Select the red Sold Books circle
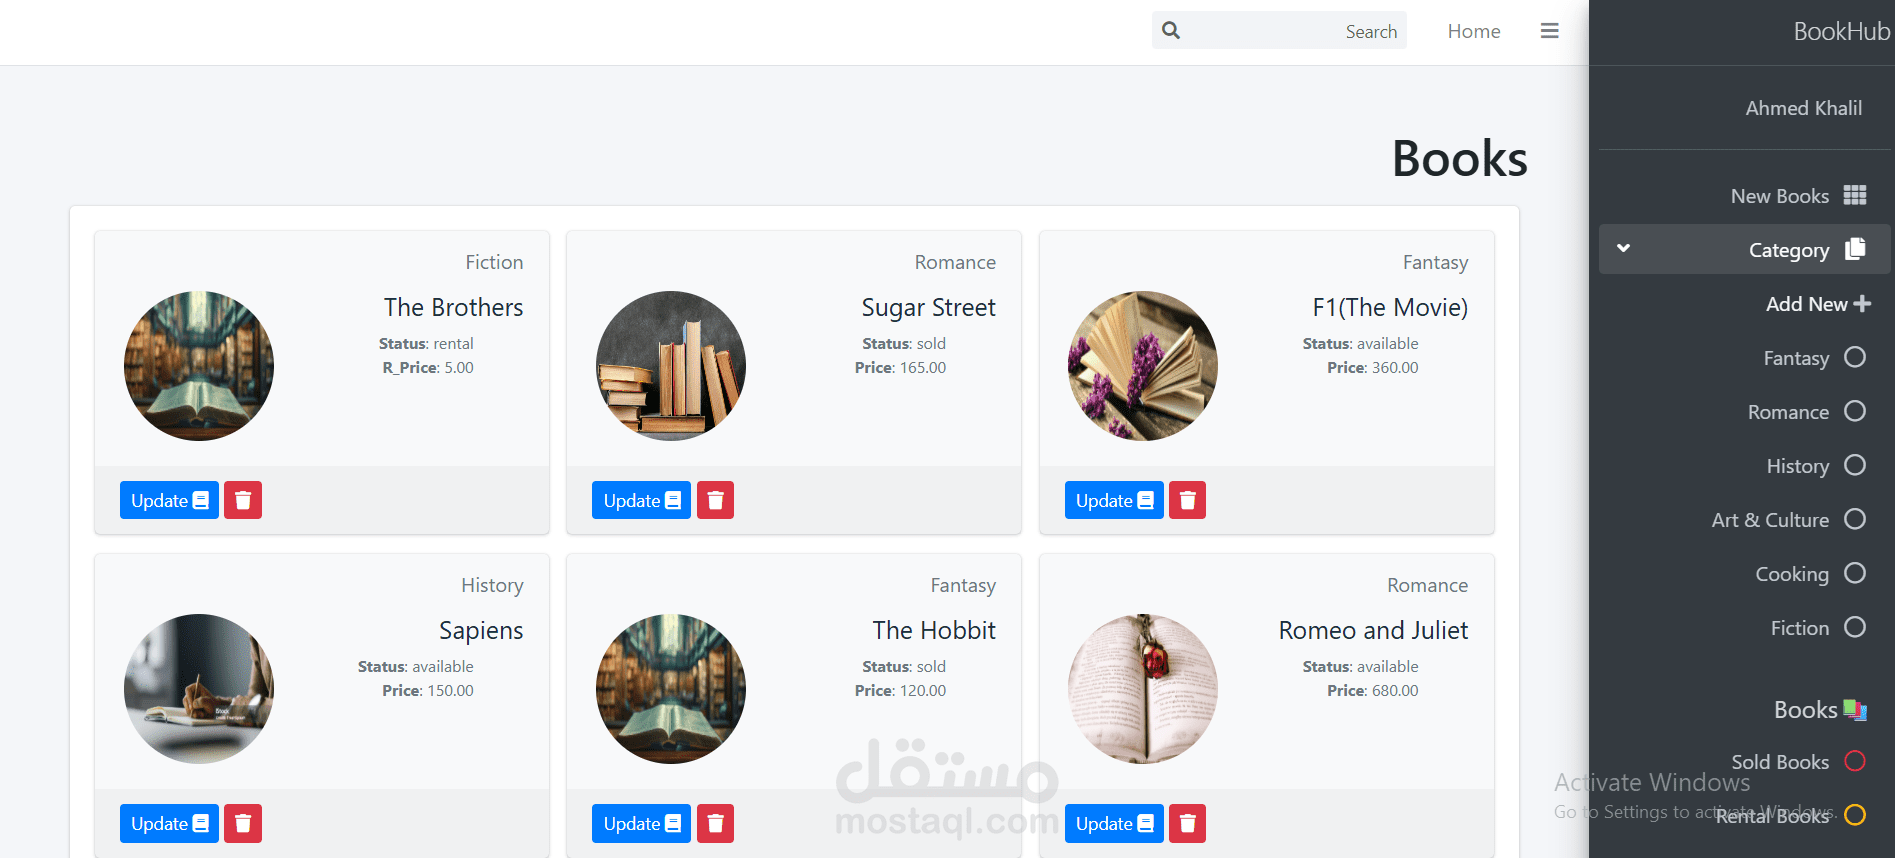This screenshot has width=1895, height=858. [x=1855, y=761]
